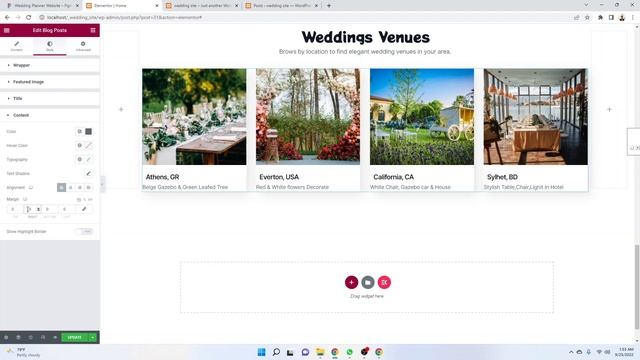This screenshot has width=640, height=360.
Task: Switch to the Style tab
Action: [x=50, y=46]
